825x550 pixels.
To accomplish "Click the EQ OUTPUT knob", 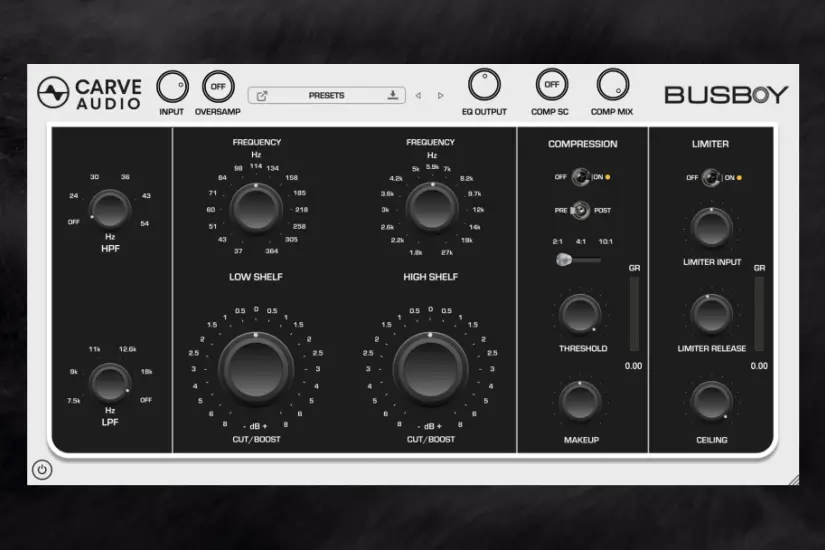I will pos(484,86).
